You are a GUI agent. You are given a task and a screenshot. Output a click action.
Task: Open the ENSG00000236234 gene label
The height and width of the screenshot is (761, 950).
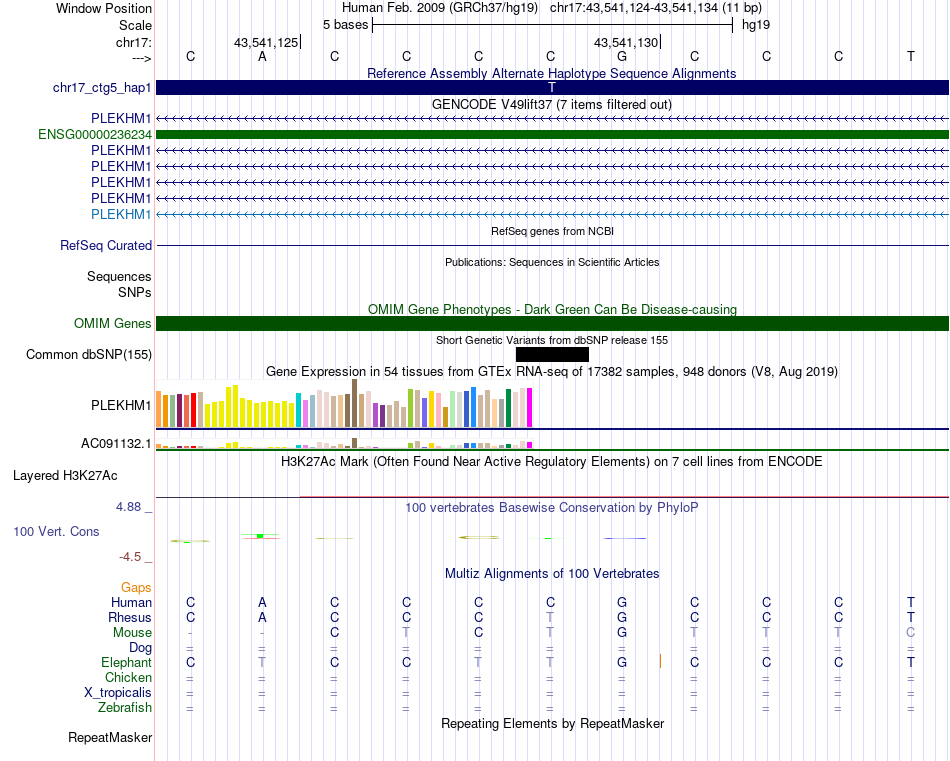95,135
